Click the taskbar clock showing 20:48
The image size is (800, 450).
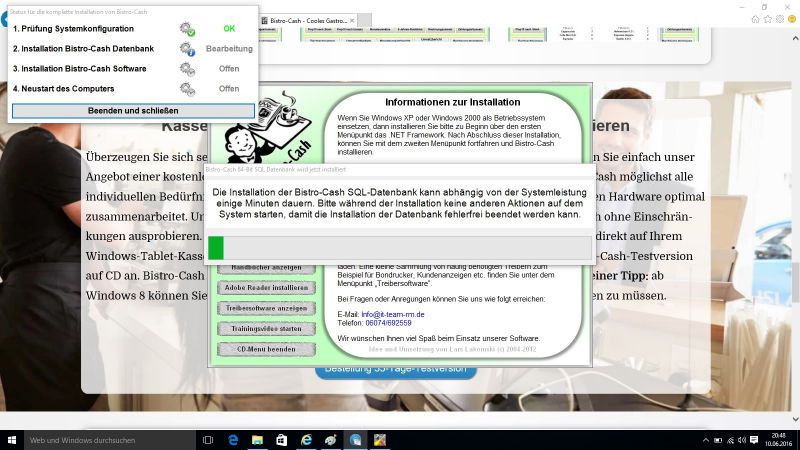pyautogui.click(x=778, y=440)
